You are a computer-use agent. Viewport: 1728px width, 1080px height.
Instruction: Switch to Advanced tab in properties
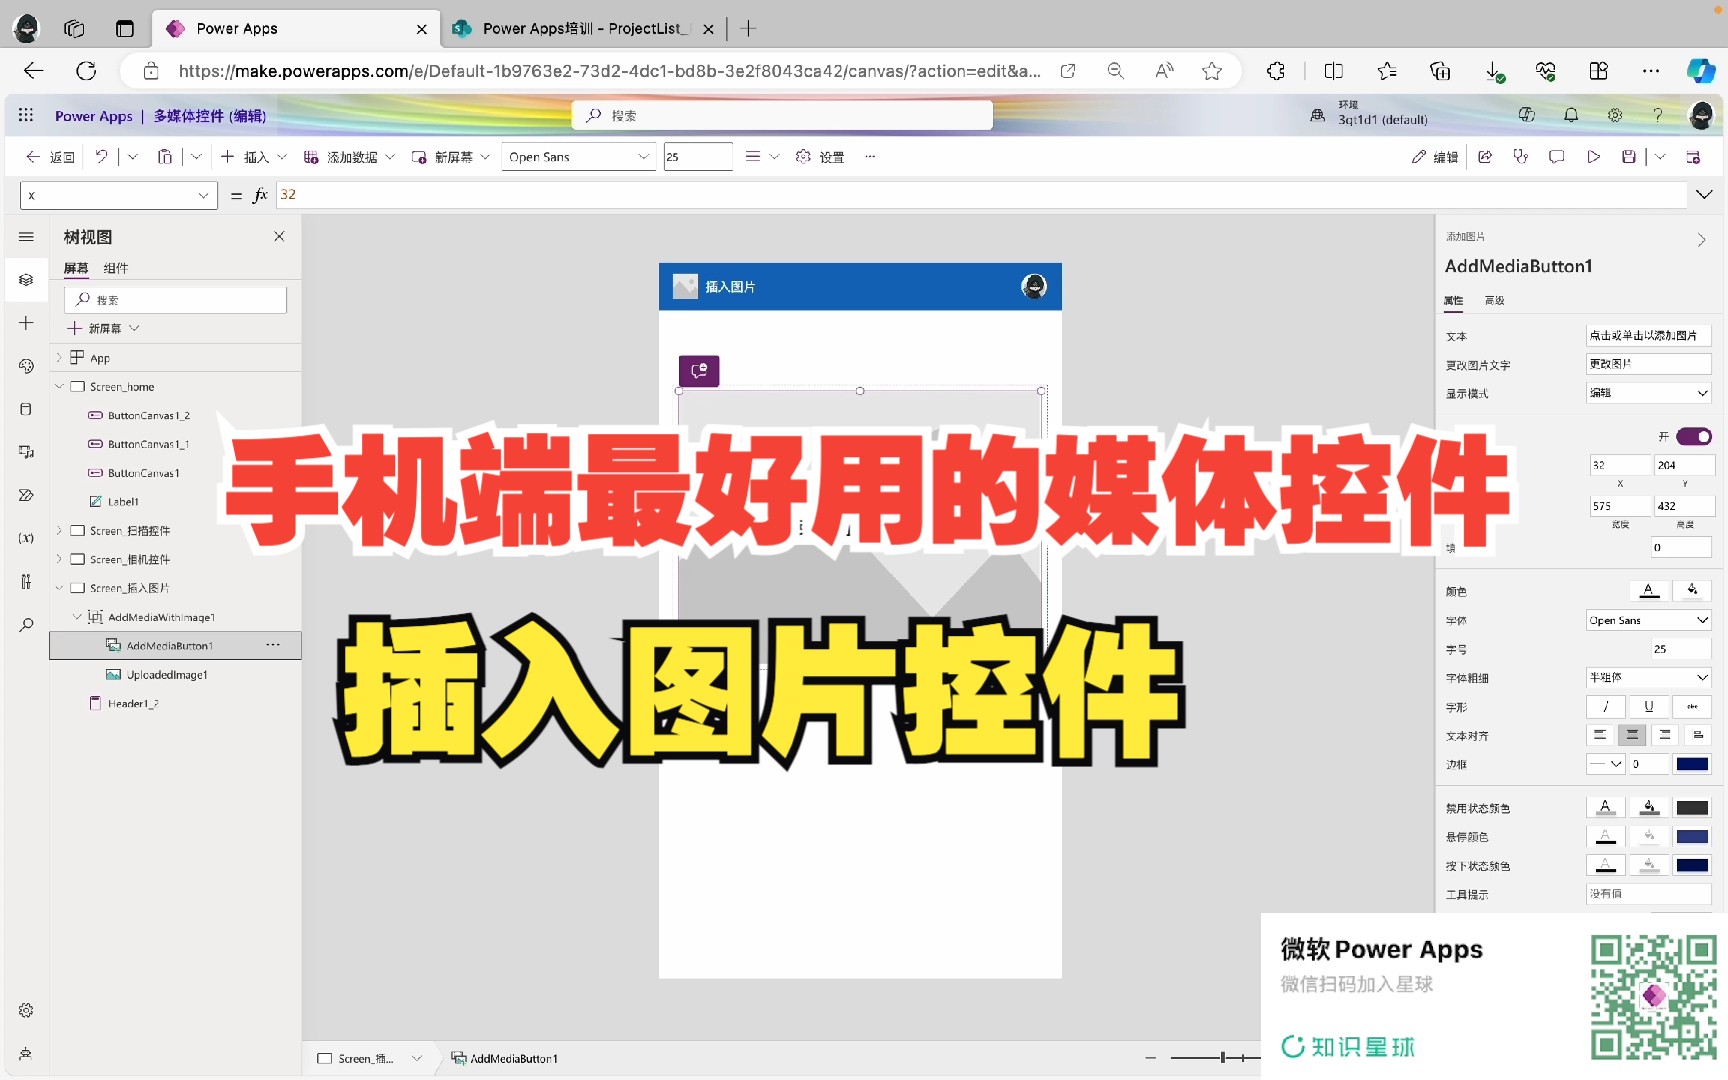pos(1494,300)
